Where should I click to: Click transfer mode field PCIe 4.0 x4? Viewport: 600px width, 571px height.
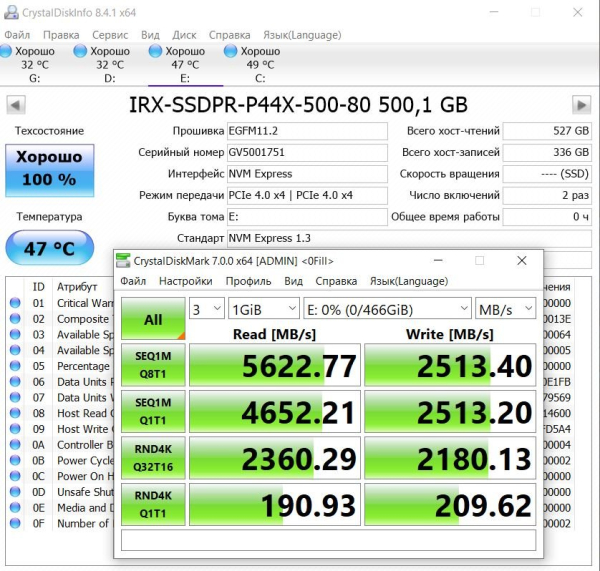tap(307, 196)
